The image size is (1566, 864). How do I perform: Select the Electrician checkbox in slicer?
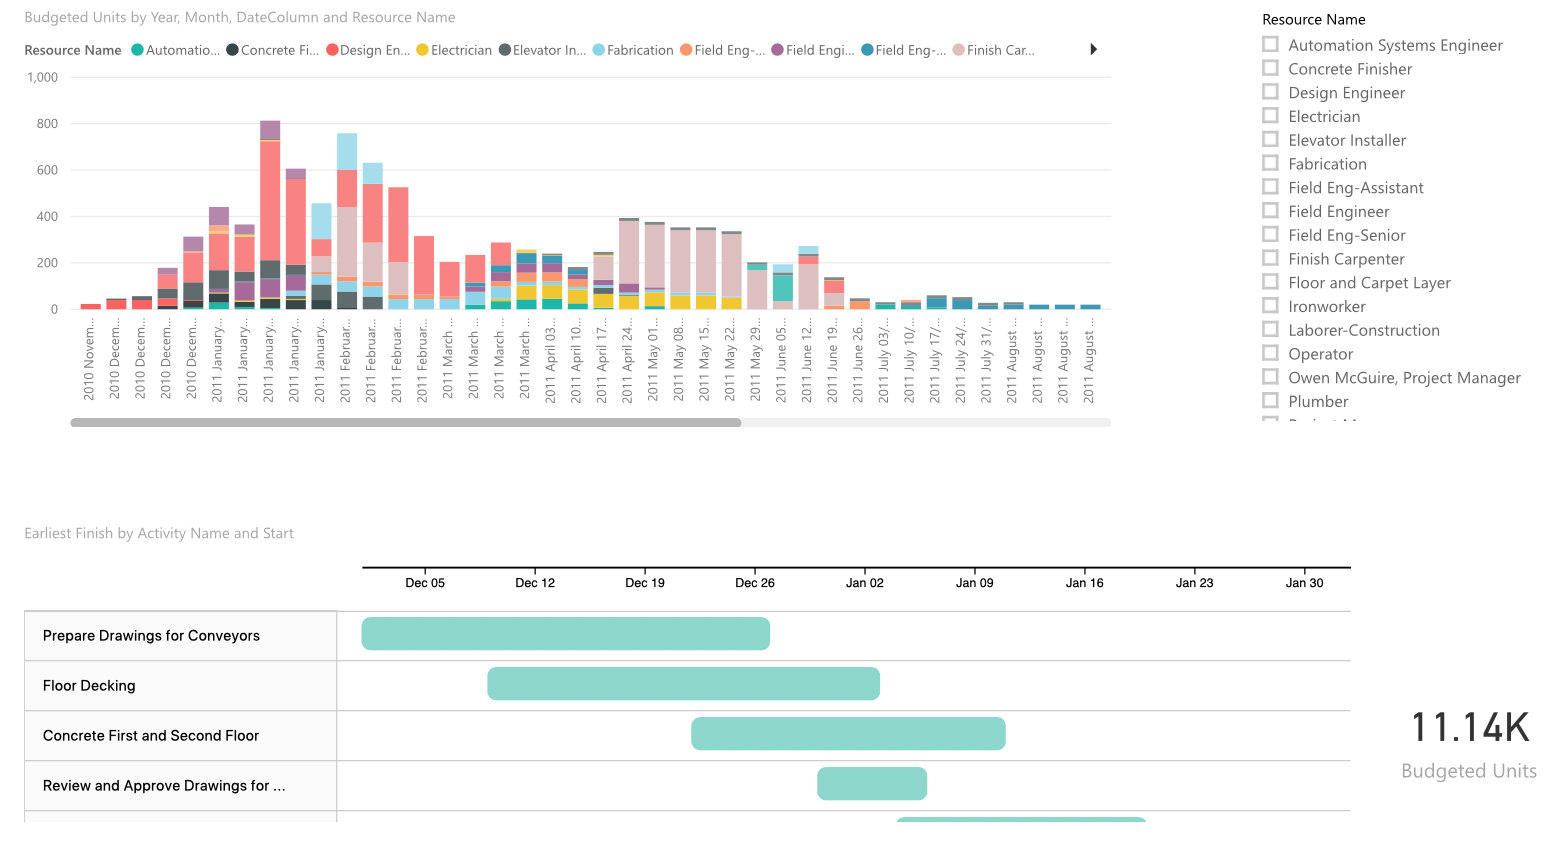[1270, 115]
